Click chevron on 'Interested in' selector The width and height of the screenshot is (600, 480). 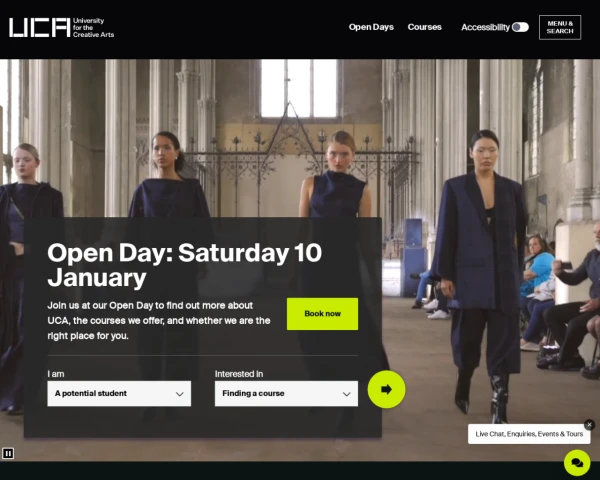point(347,394)
